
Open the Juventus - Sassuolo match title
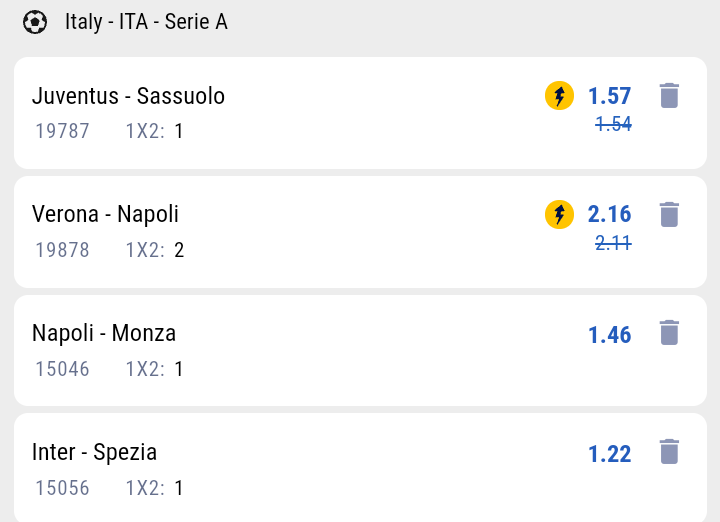coord(128,96)
